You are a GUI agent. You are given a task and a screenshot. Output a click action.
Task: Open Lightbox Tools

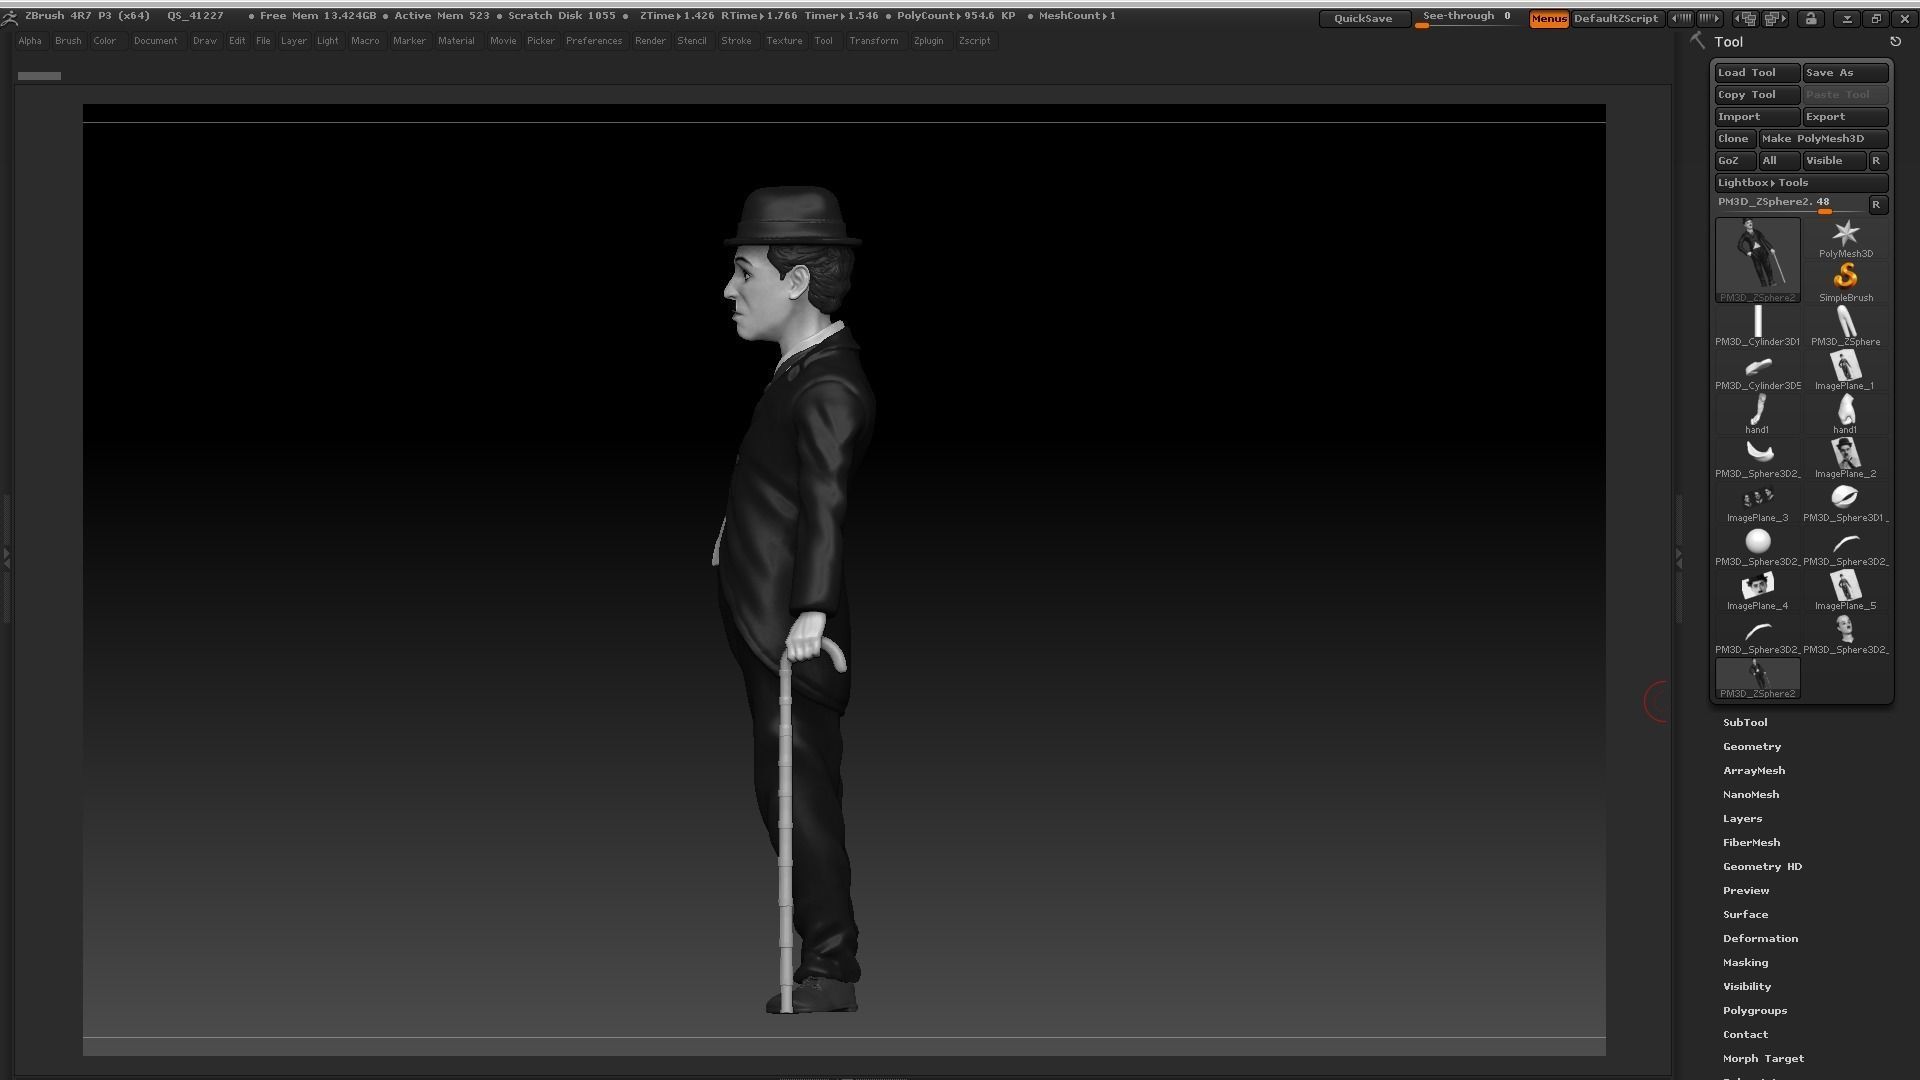coord(1801,183)
